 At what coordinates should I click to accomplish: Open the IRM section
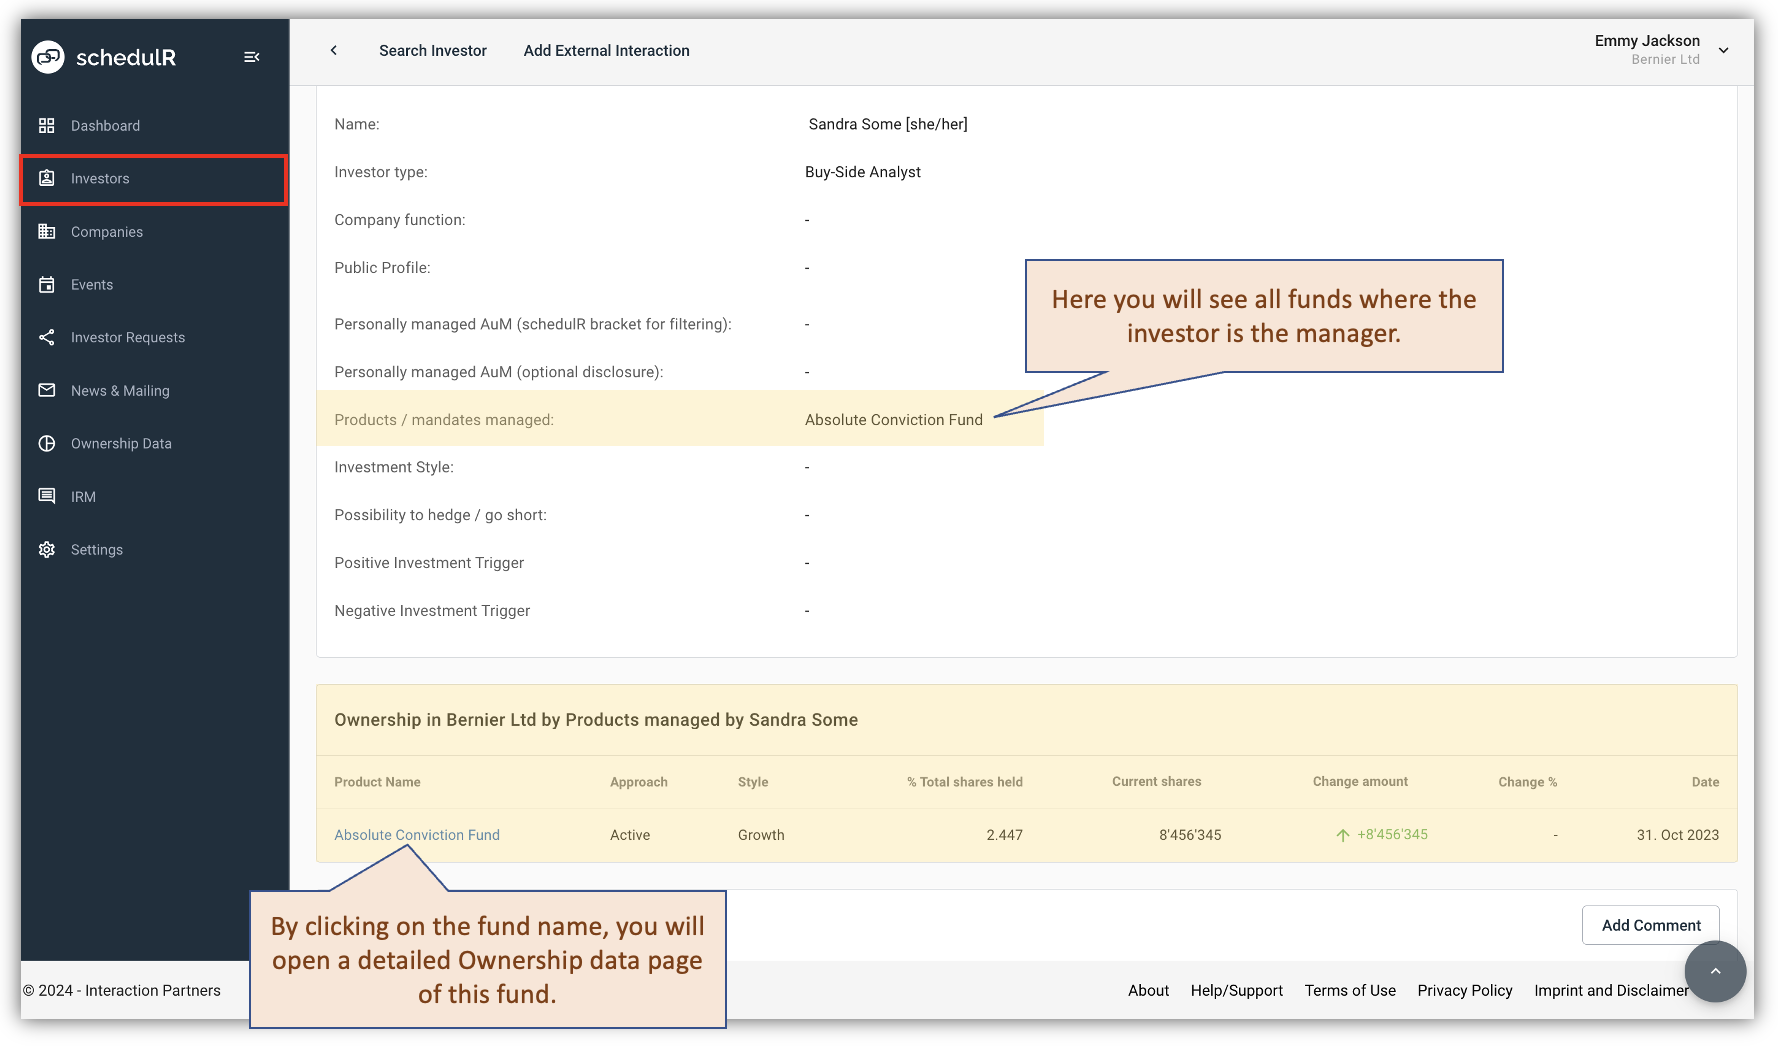pos(83,496)
